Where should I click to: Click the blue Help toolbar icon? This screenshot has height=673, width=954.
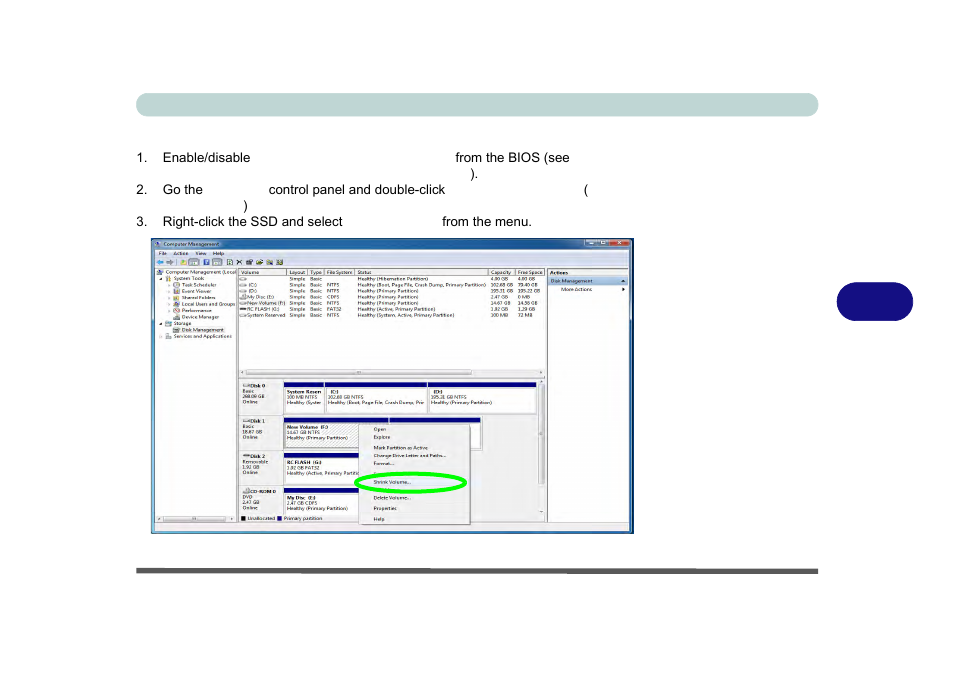pos(206,262)
